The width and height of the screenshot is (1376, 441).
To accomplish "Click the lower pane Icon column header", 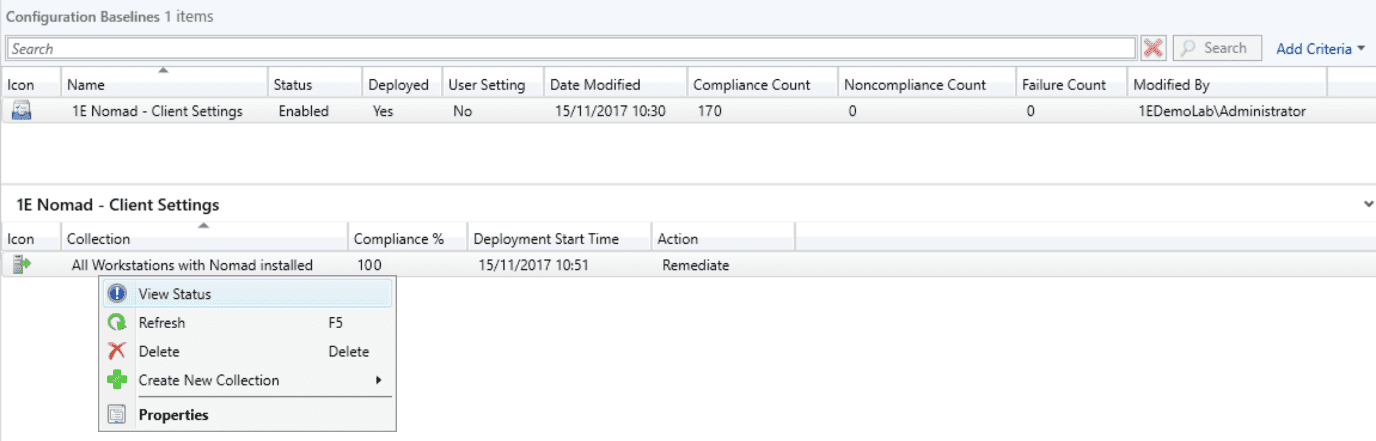I will [x=31, y=239].
